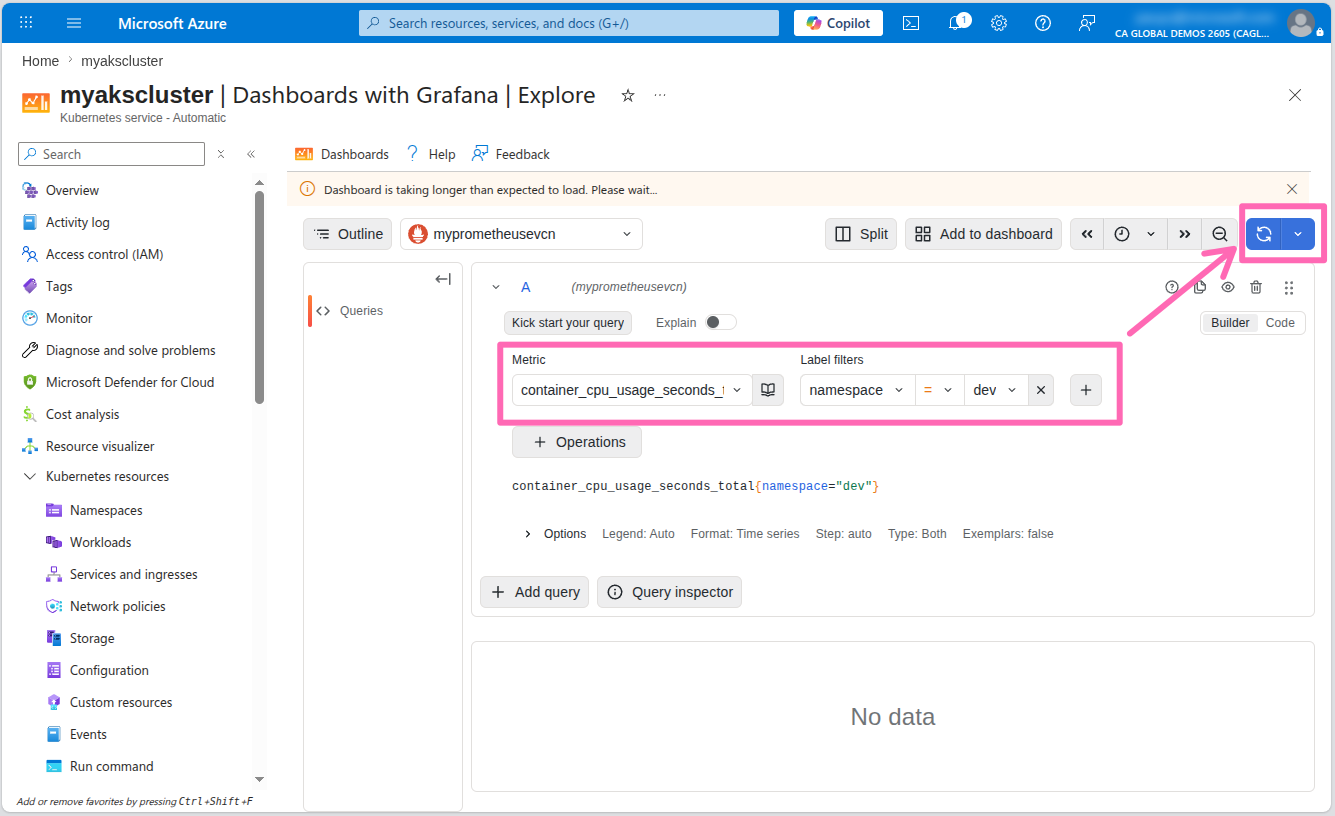
Task: Open query A help icon
Action: pos(1172,287)
